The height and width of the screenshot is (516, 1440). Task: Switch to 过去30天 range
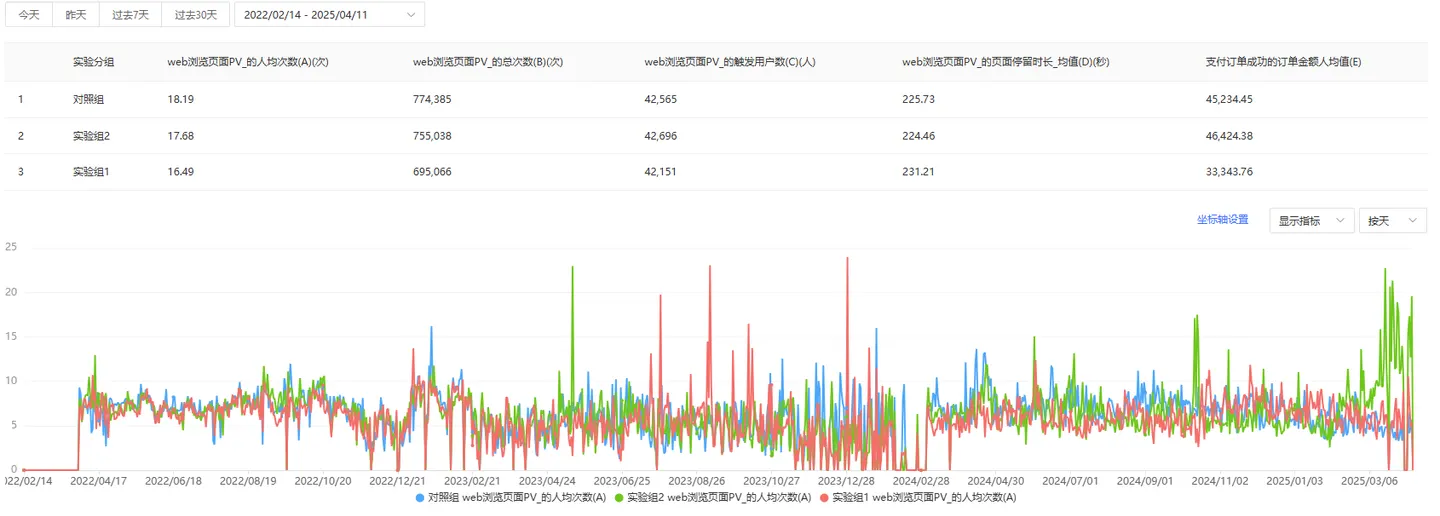(x=195, y=15)
